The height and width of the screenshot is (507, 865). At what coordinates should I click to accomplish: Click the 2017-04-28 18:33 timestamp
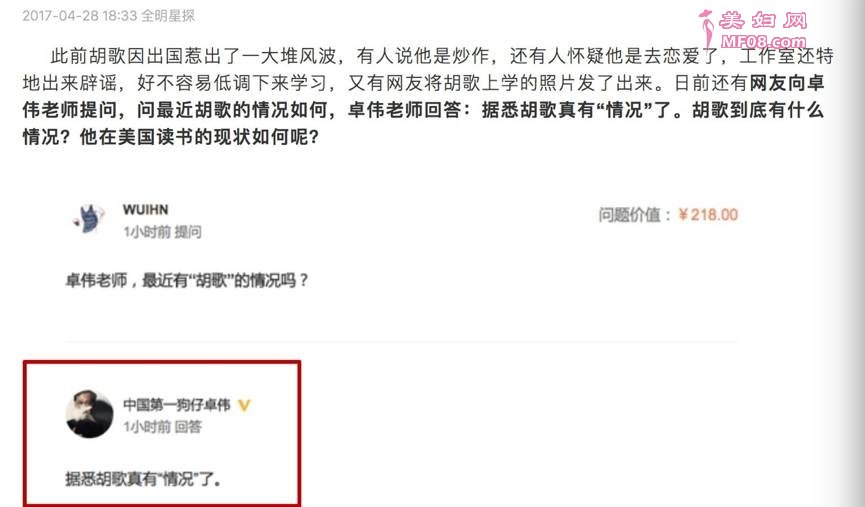(79, 15)
